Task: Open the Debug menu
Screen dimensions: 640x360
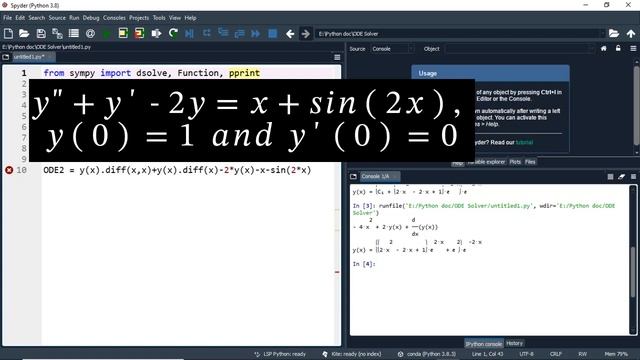Action: pos(91,18)
